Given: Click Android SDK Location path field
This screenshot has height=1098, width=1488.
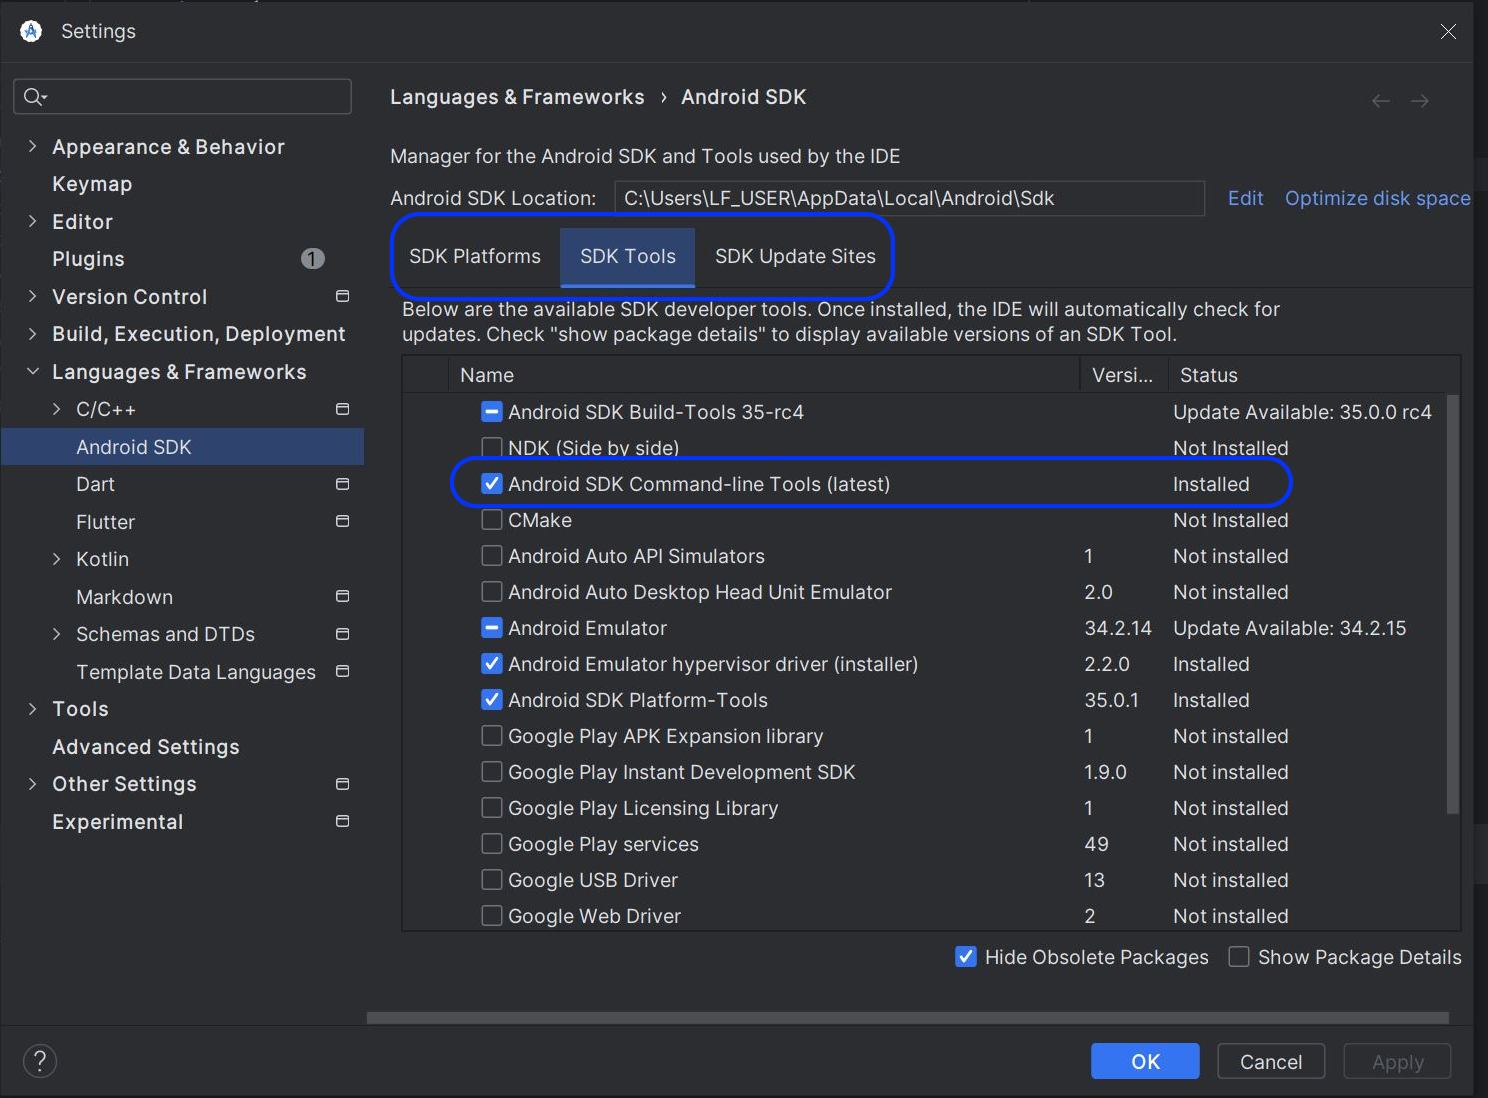Looking at the screenshot, I should 909,198.
